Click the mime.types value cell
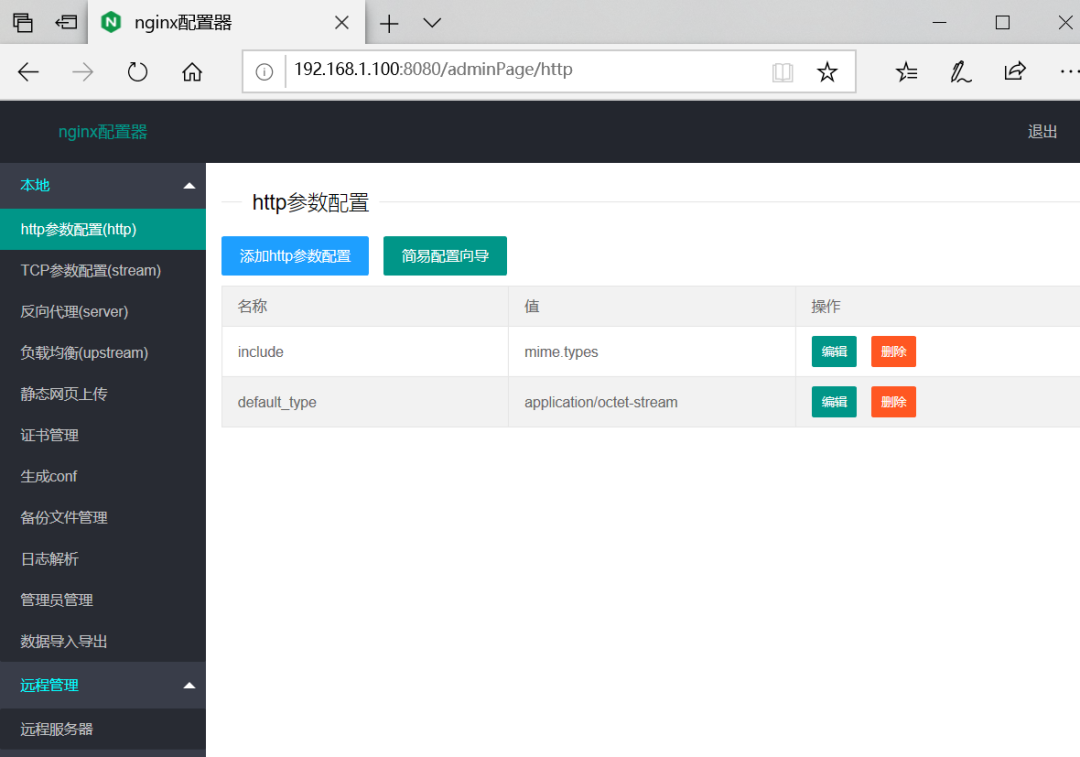This screenshot has height=757, width=1080. [x=652, y=352]
